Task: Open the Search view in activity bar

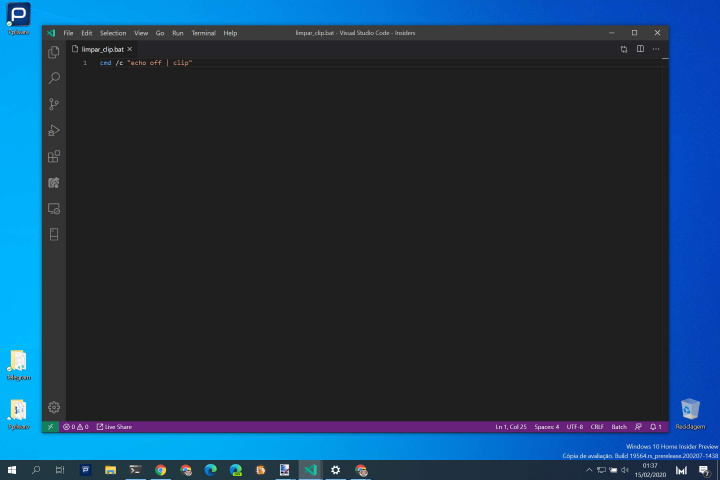Action: tap(54, 78)
